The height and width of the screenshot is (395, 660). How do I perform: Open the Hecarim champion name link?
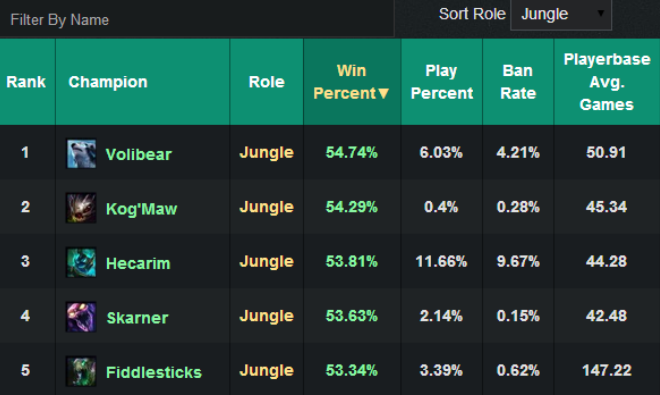138,264
